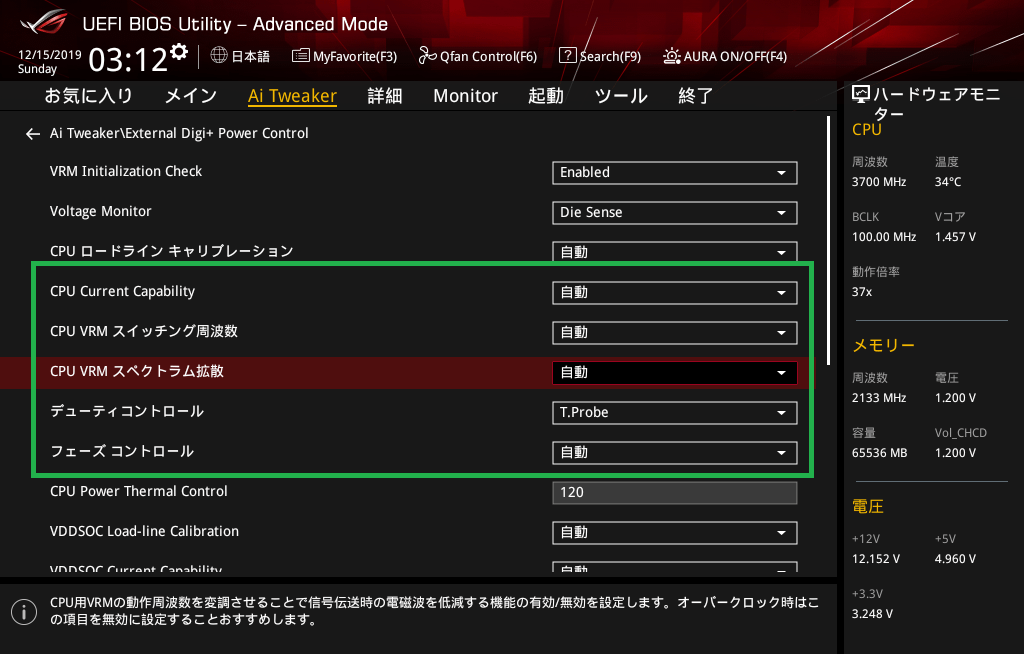Click the info icon in help panel

coord(20,611)
